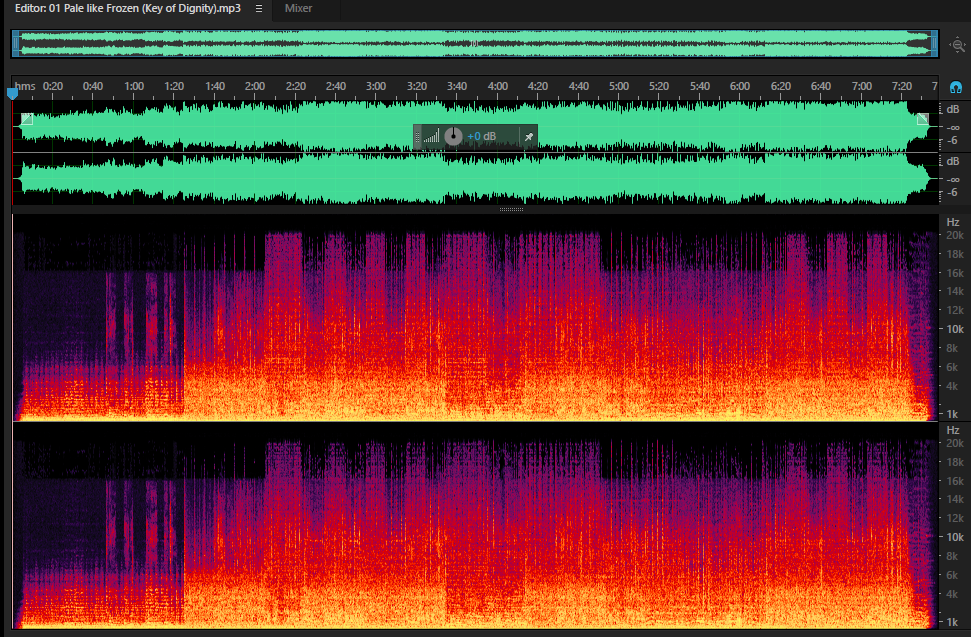Click the left channel Hz scale label

(952, 222)
